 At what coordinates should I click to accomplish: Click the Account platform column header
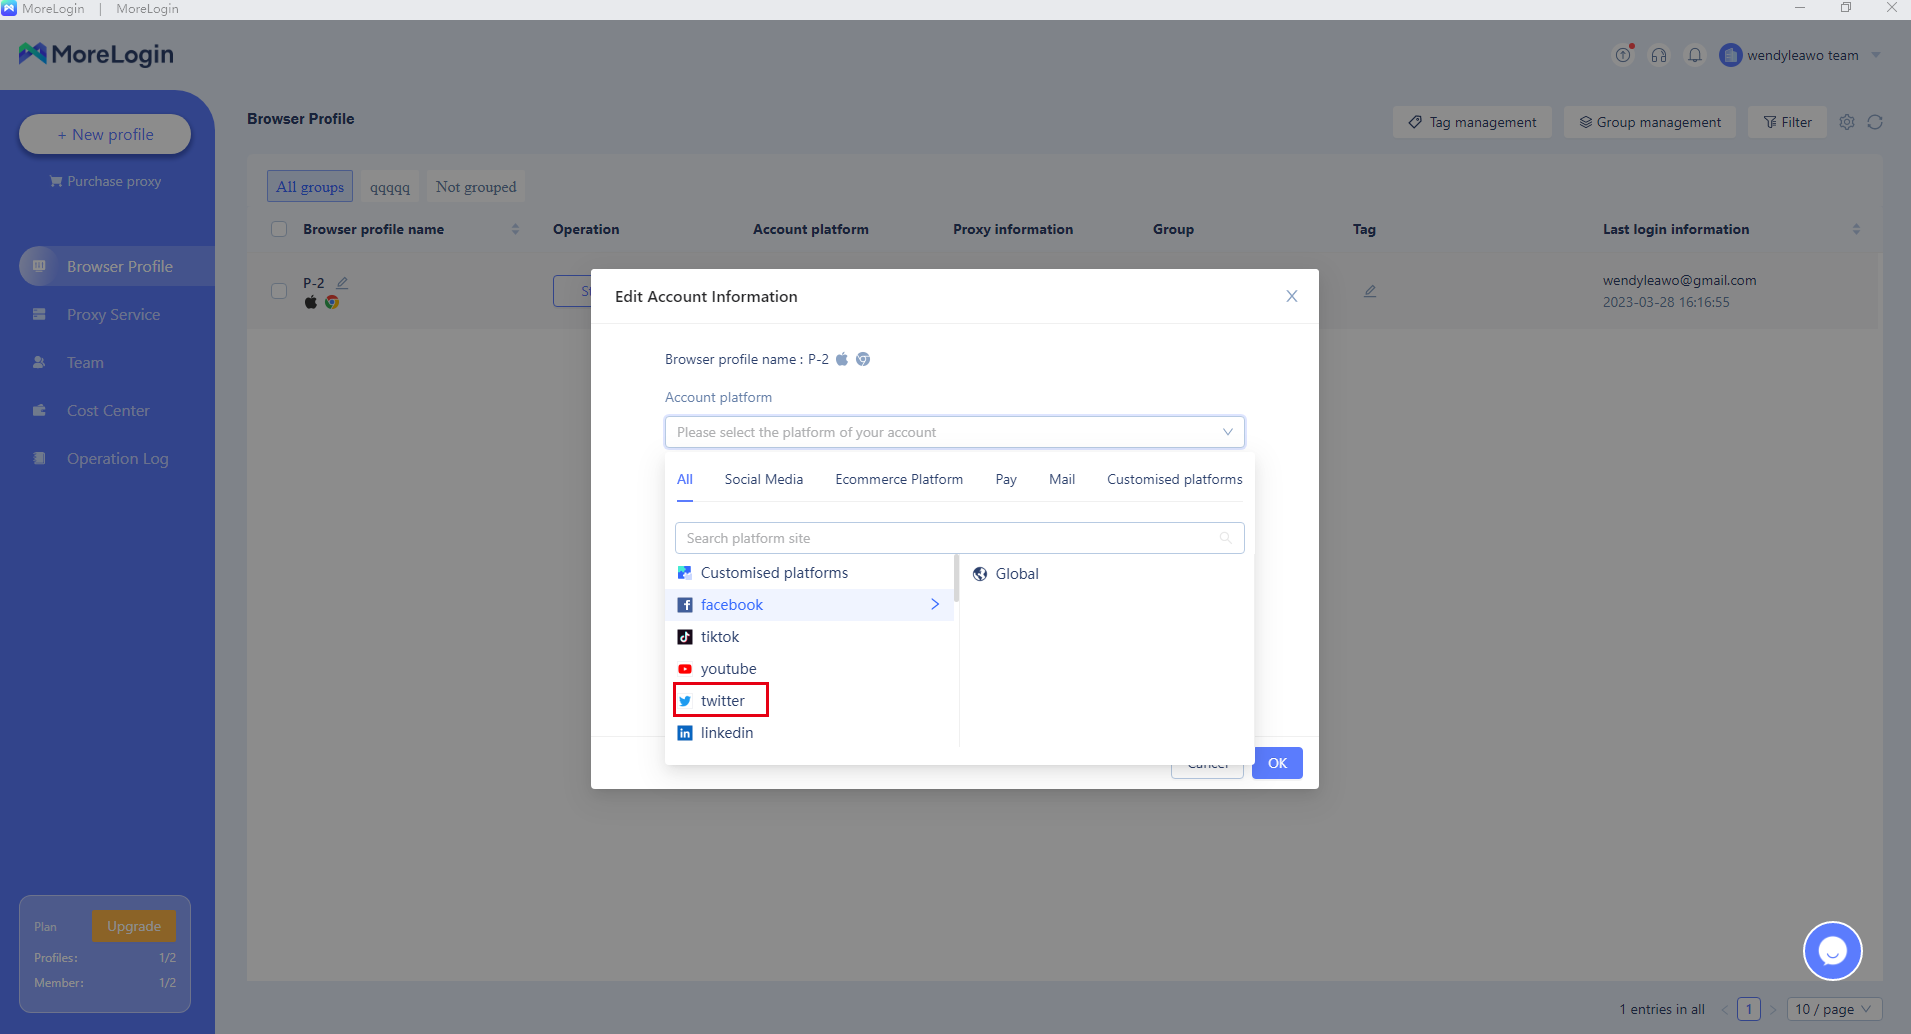[x=811, y=229]
